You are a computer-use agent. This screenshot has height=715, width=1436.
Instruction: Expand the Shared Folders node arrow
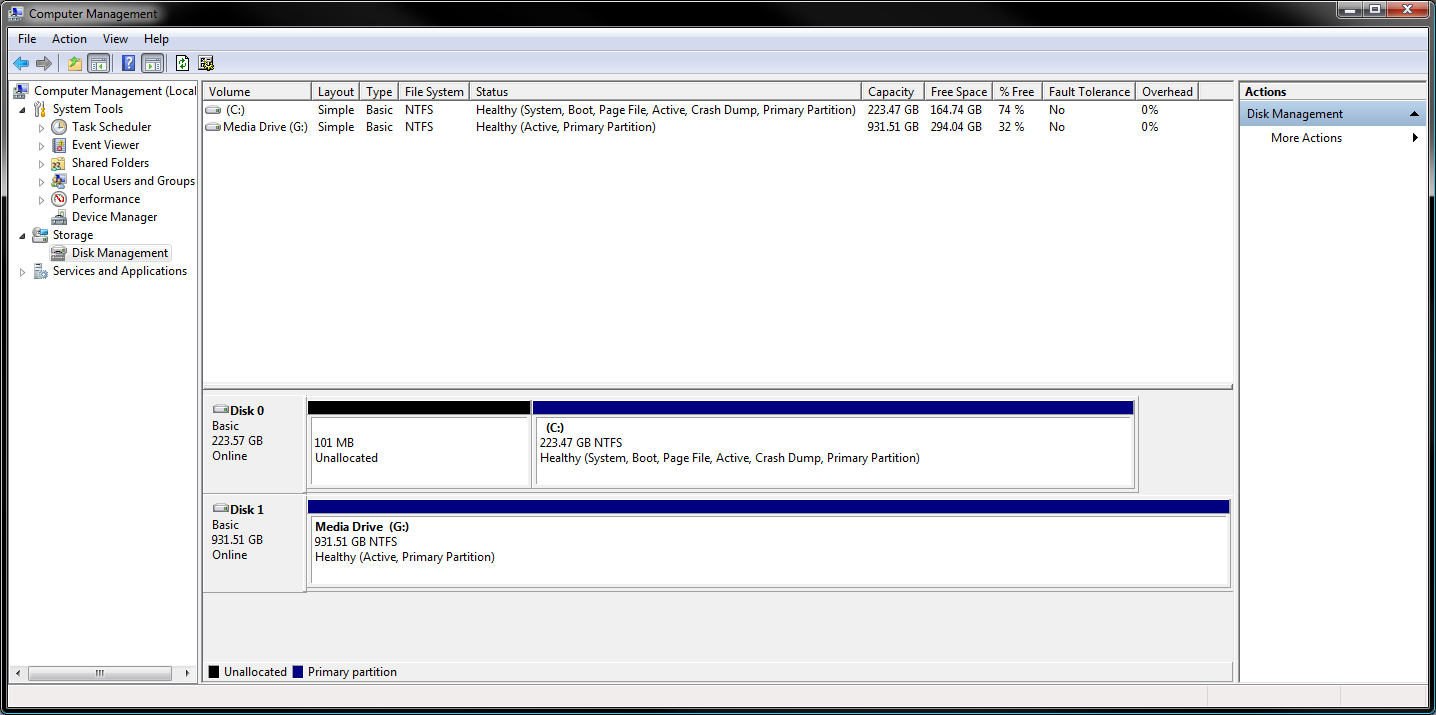42,163
